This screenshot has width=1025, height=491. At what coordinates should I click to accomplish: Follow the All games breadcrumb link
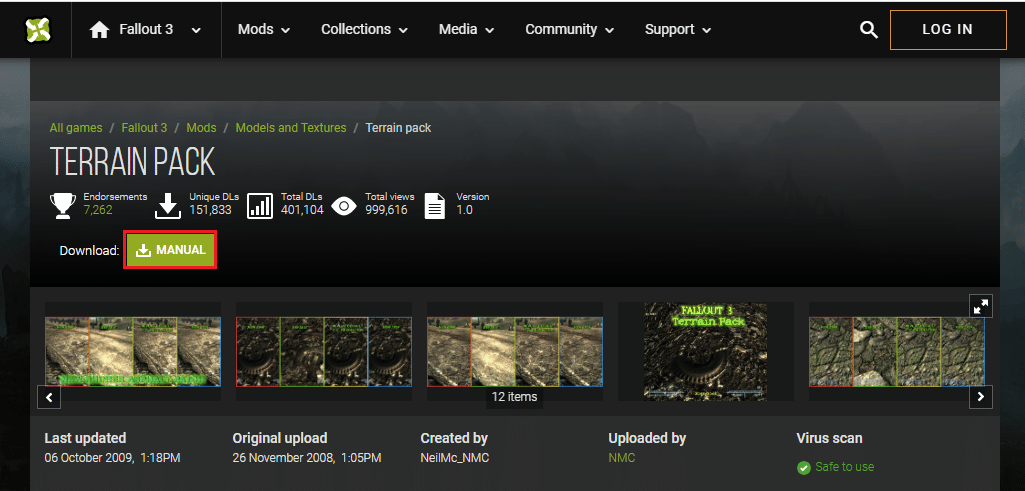point(76,127)
